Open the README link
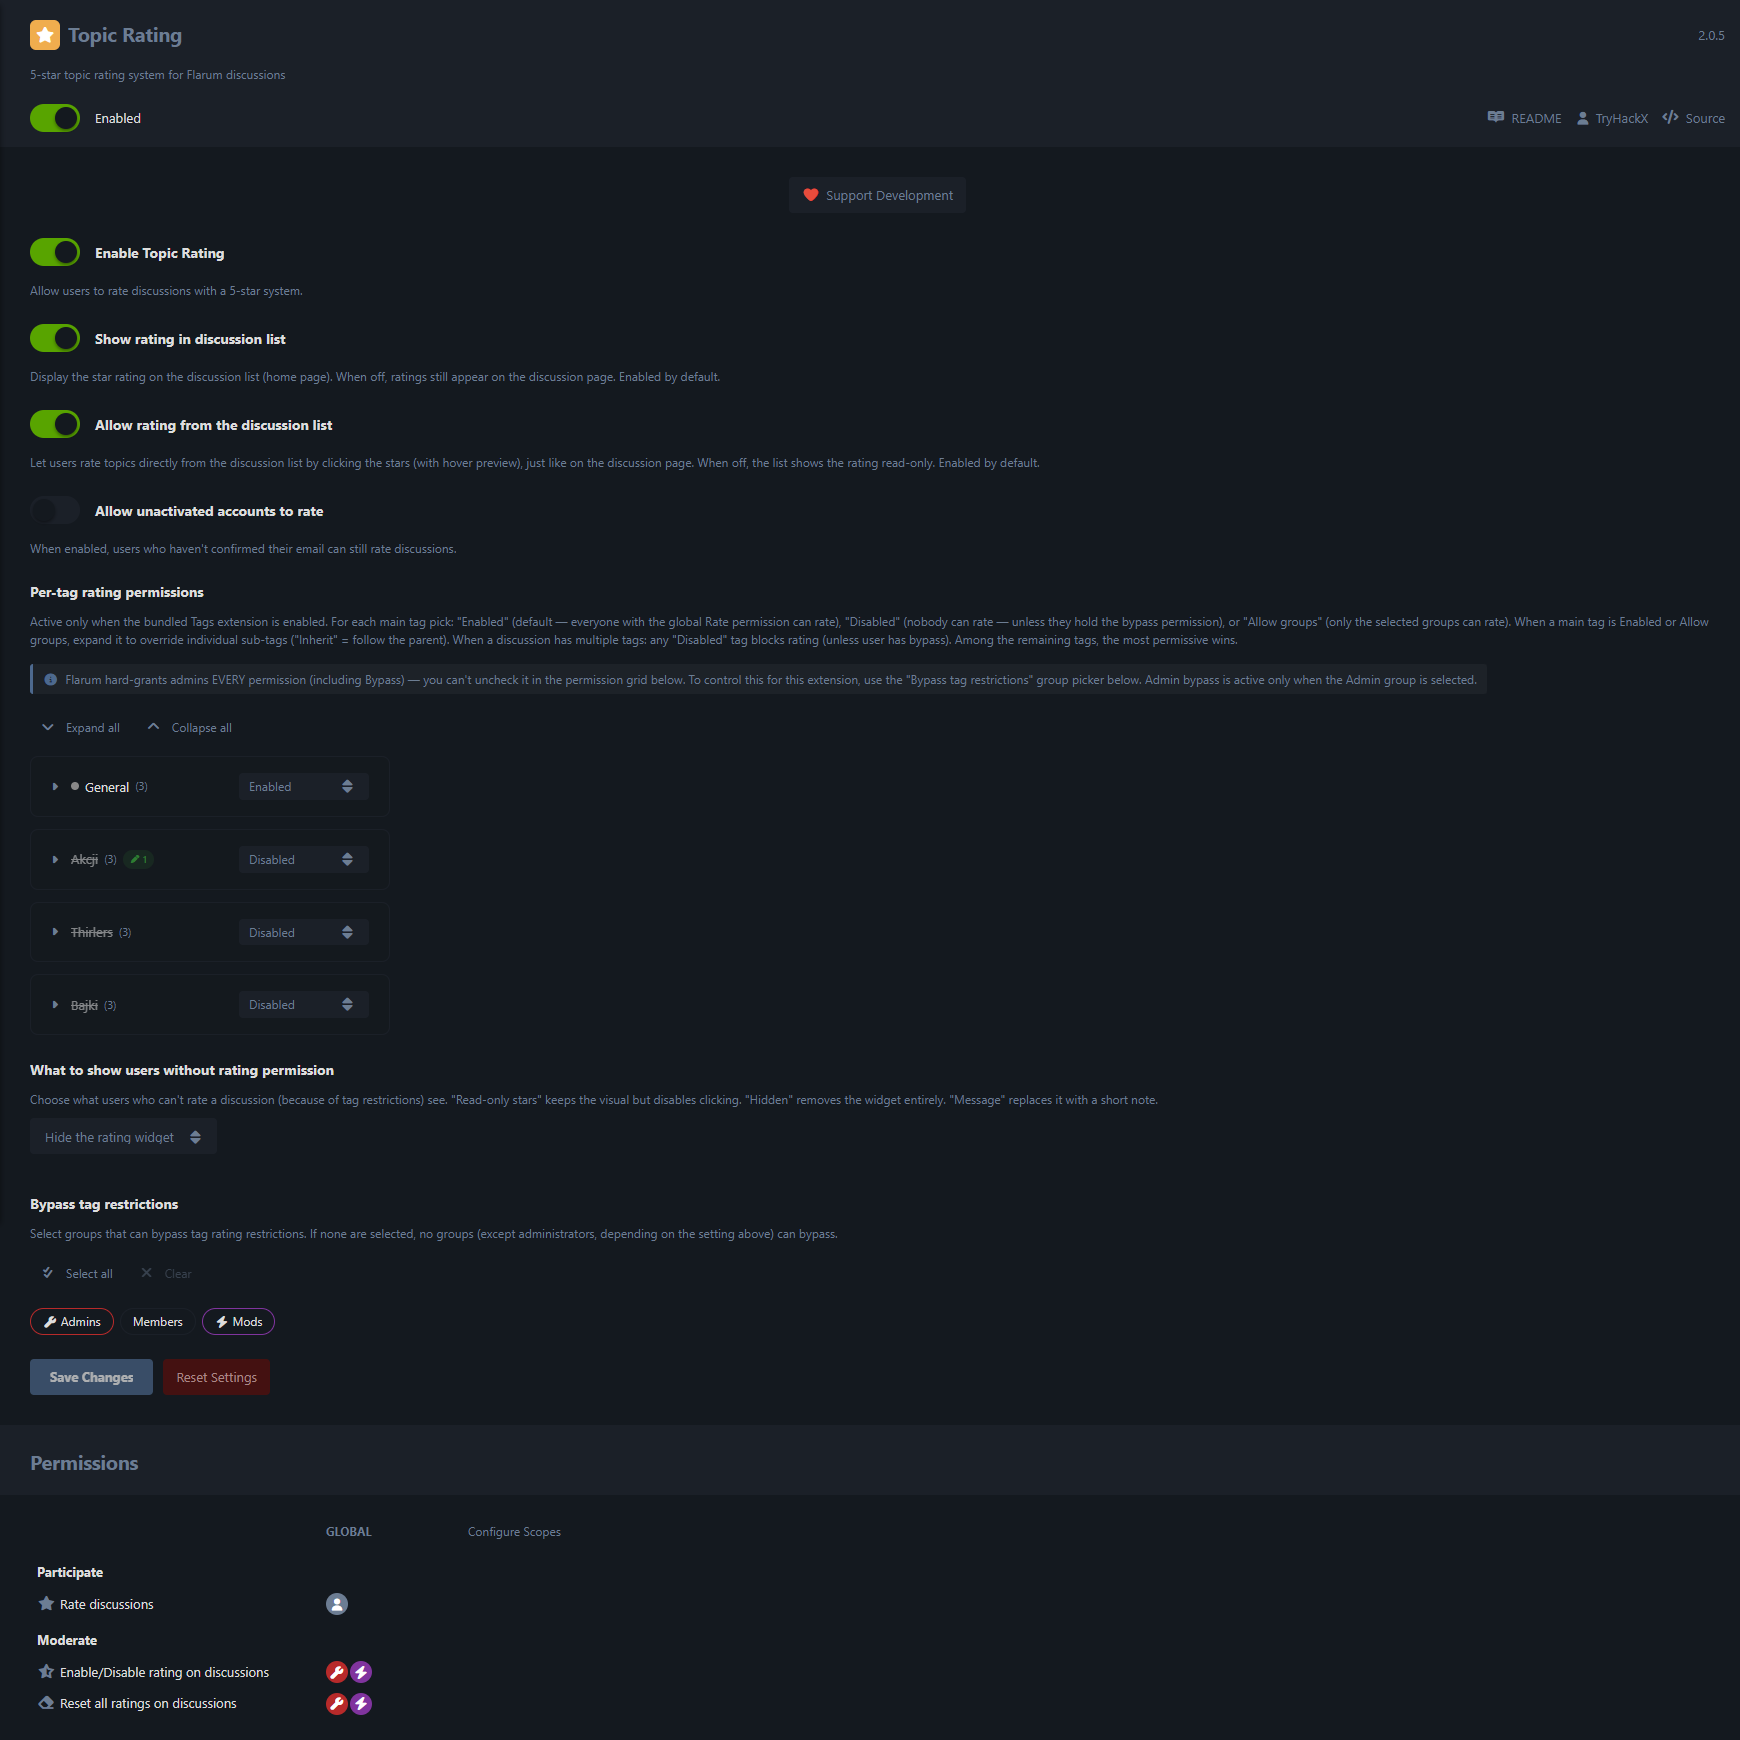The image size is (1740, 1740). coord(1524,118)
